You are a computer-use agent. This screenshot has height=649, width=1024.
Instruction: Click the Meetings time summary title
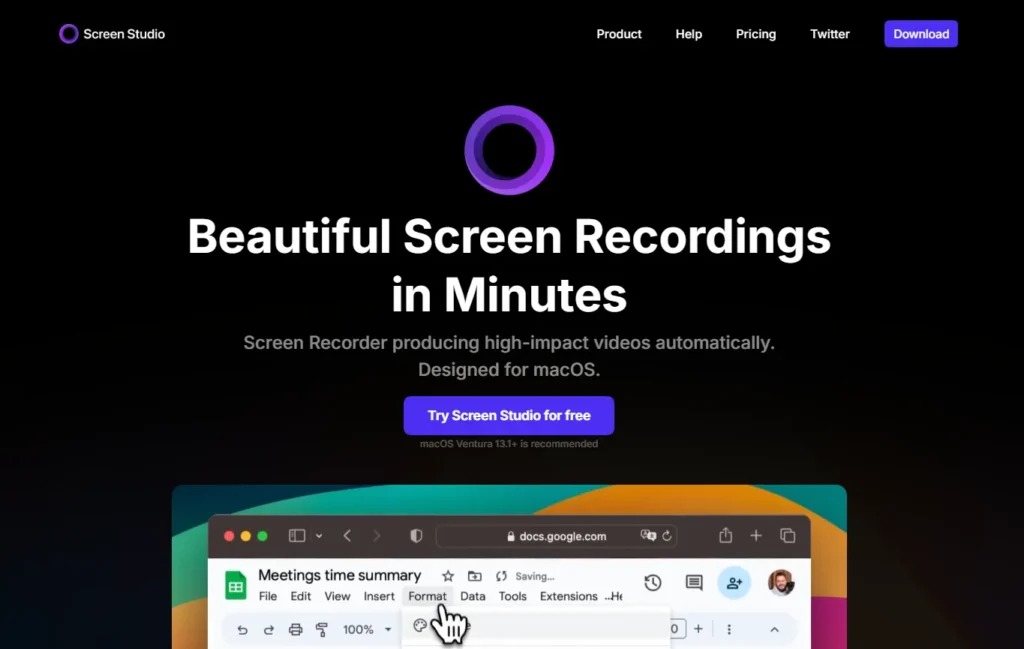coord(340,575)
